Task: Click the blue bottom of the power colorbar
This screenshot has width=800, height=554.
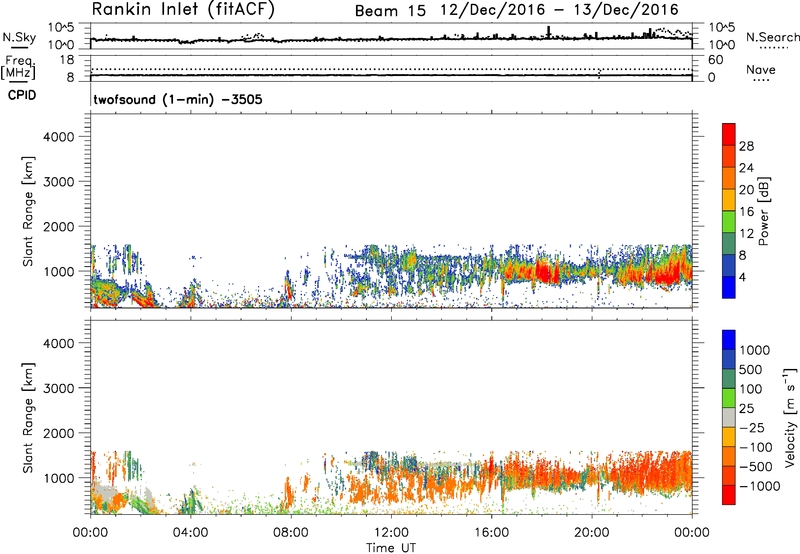Action: 729,287
